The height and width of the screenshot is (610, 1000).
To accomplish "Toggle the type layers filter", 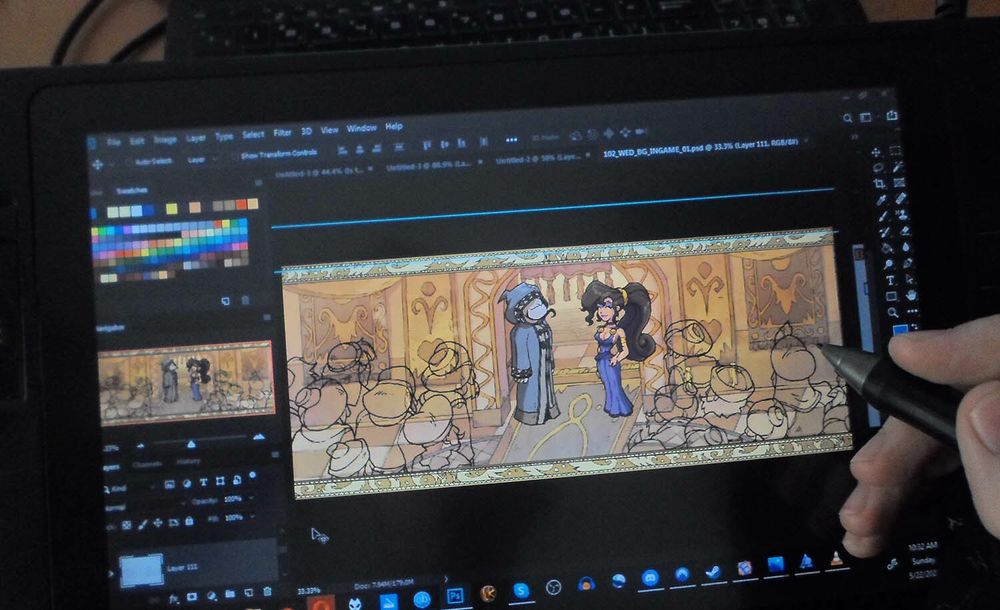I will click(203, 482).
